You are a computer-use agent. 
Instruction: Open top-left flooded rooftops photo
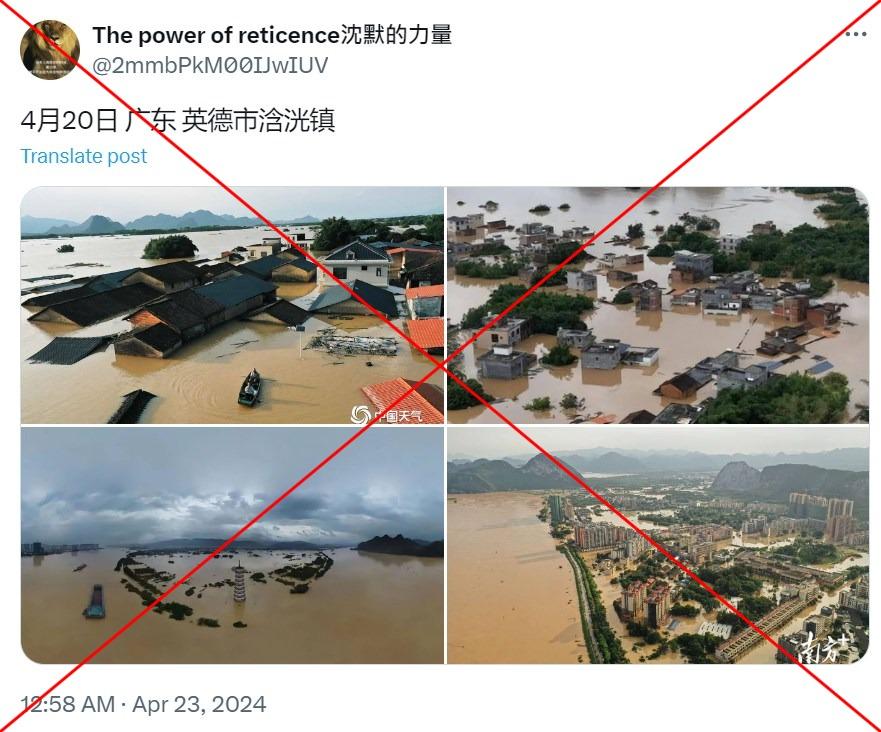[232, 305]
